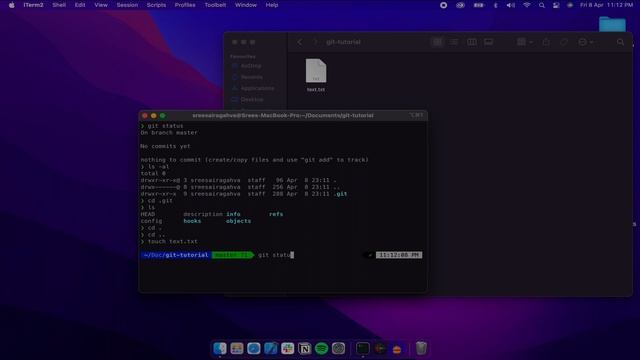This screenshot has height=360, width=640.
Task: Open the volume control in menu bar
Action: tap(511, 5)
